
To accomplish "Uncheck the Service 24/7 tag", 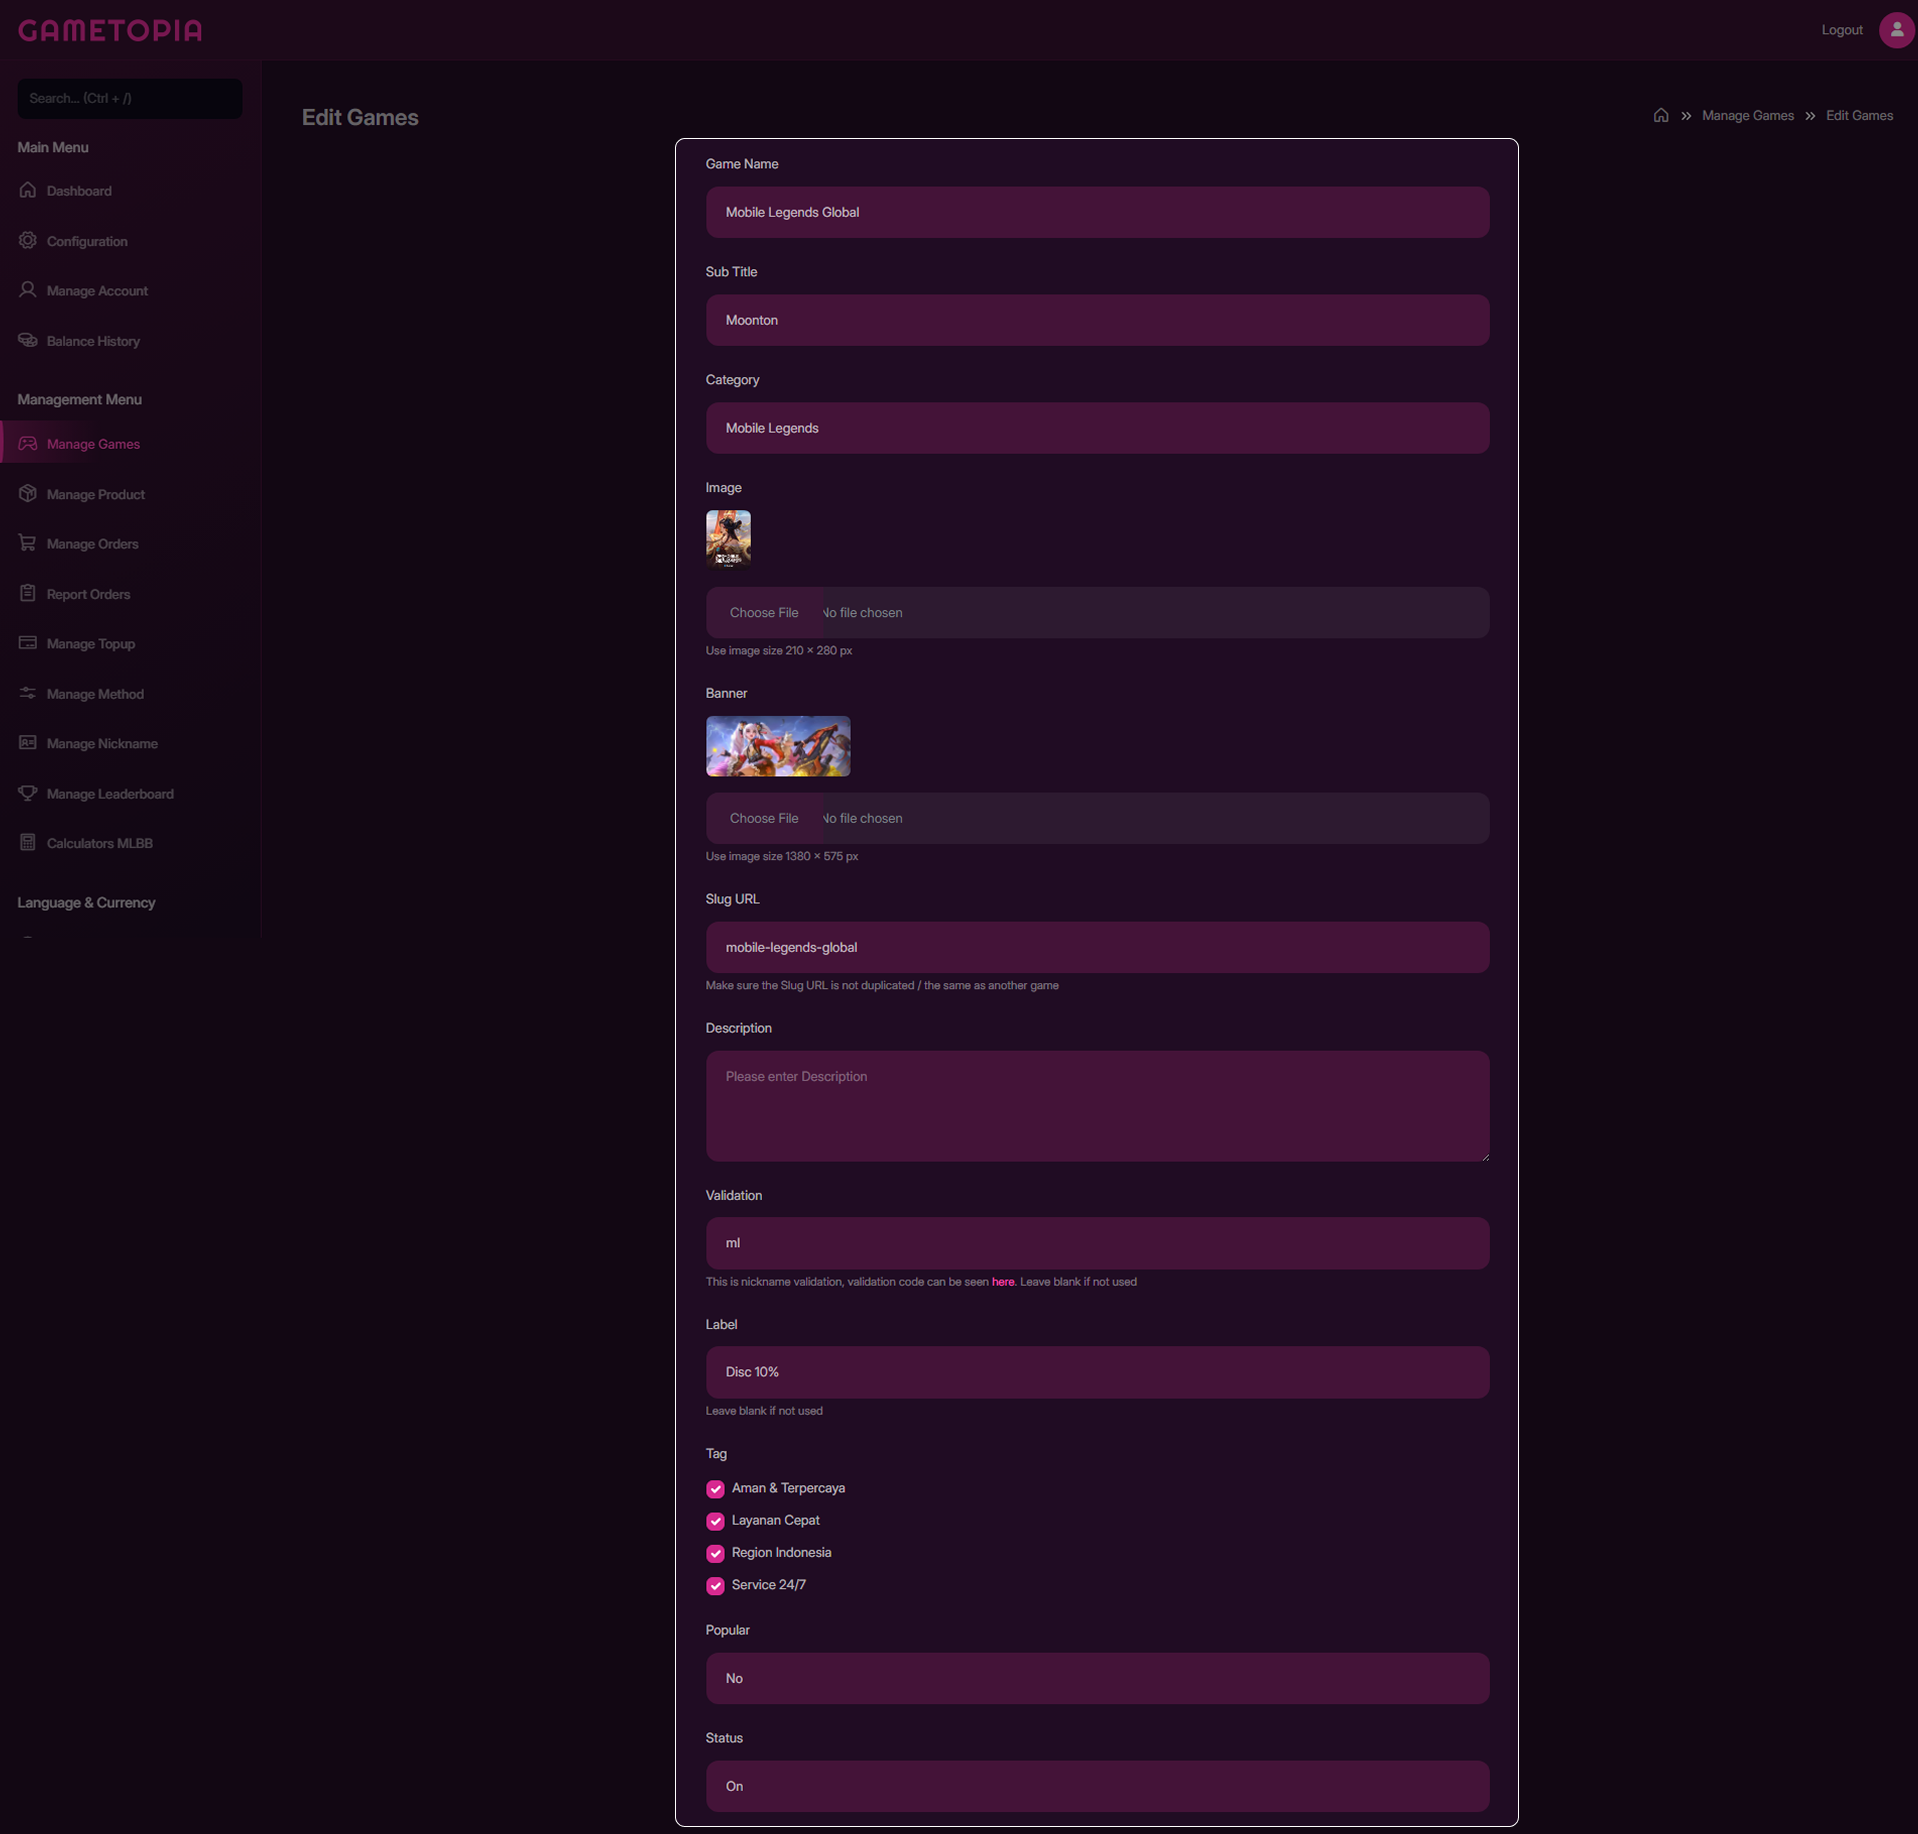I will pos(715,1586).
